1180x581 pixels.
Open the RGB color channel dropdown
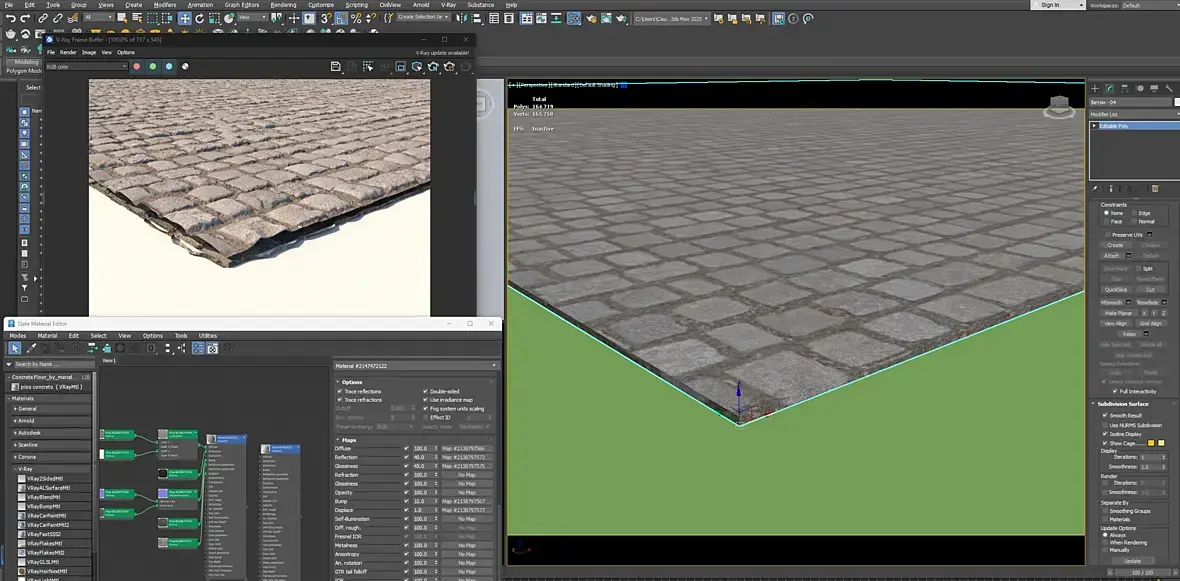(87, 67)
